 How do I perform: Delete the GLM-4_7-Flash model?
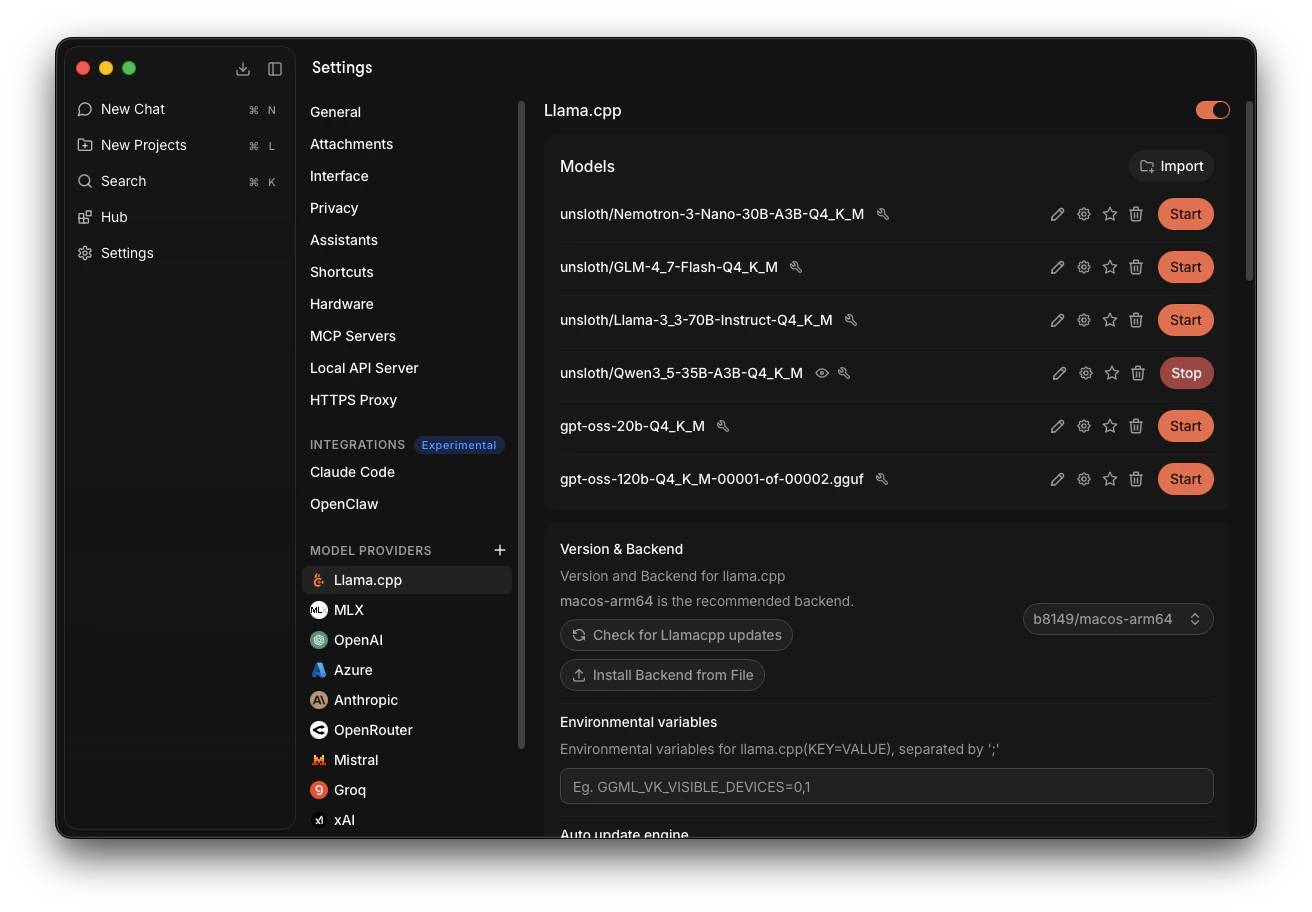pos(1136,267)
